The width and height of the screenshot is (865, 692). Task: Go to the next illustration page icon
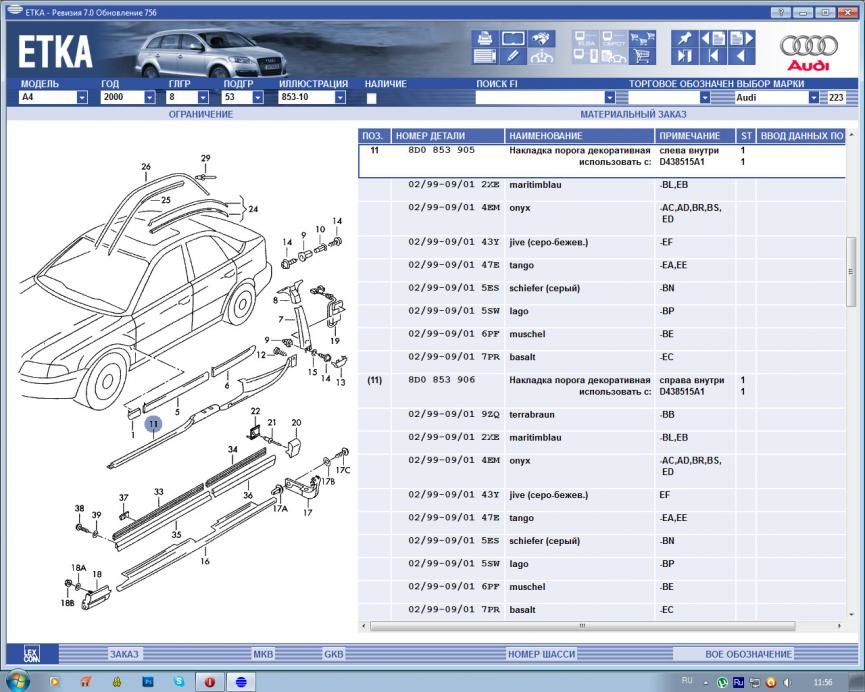741,38
